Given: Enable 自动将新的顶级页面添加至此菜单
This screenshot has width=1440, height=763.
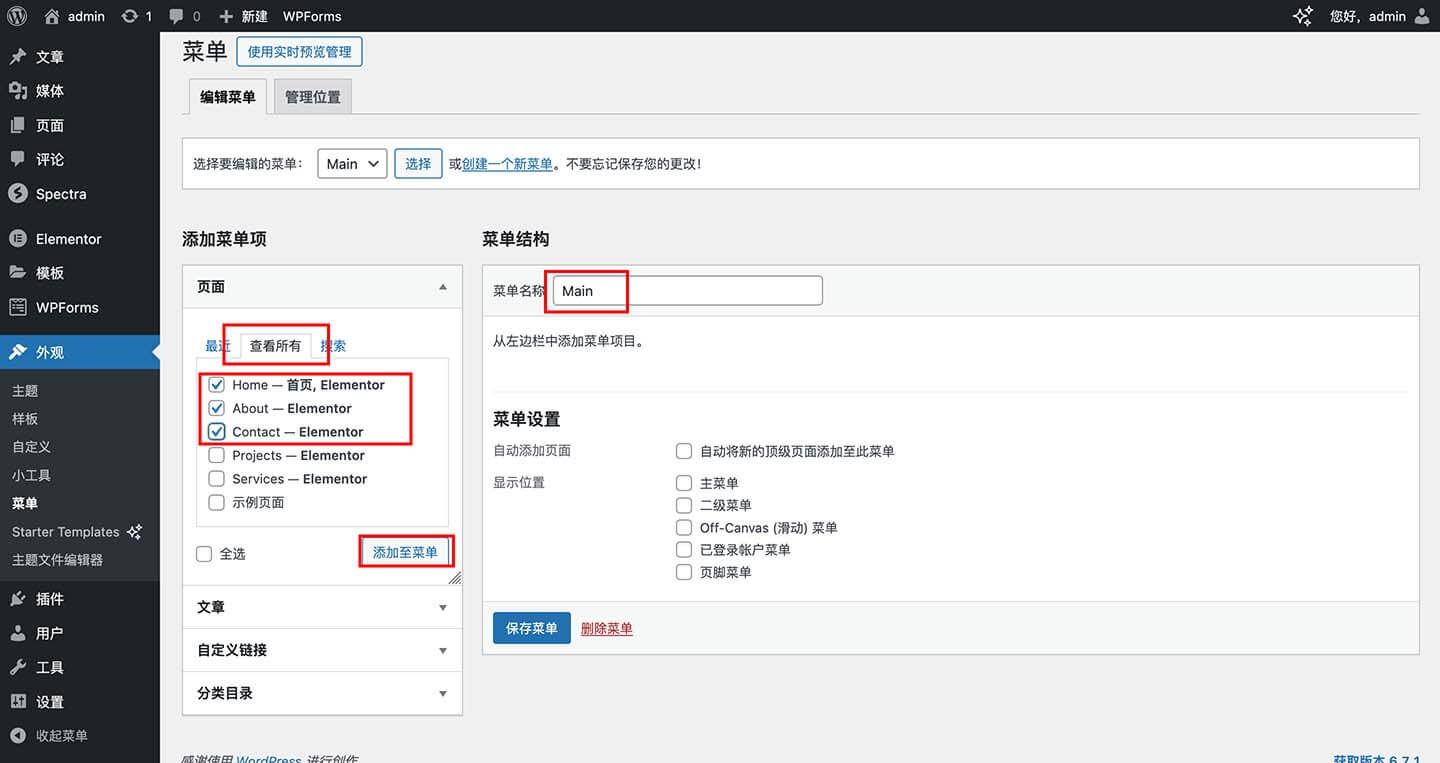Looking at the screenshot, I should [684, 451].
